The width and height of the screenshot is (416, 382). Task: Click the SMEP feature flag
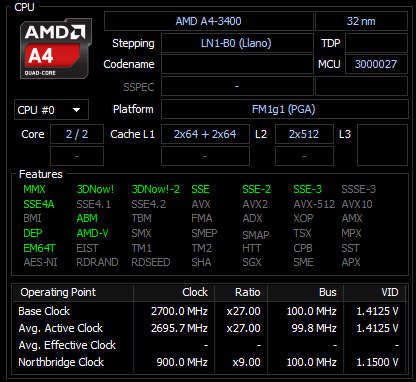click(x=204, y=233)
